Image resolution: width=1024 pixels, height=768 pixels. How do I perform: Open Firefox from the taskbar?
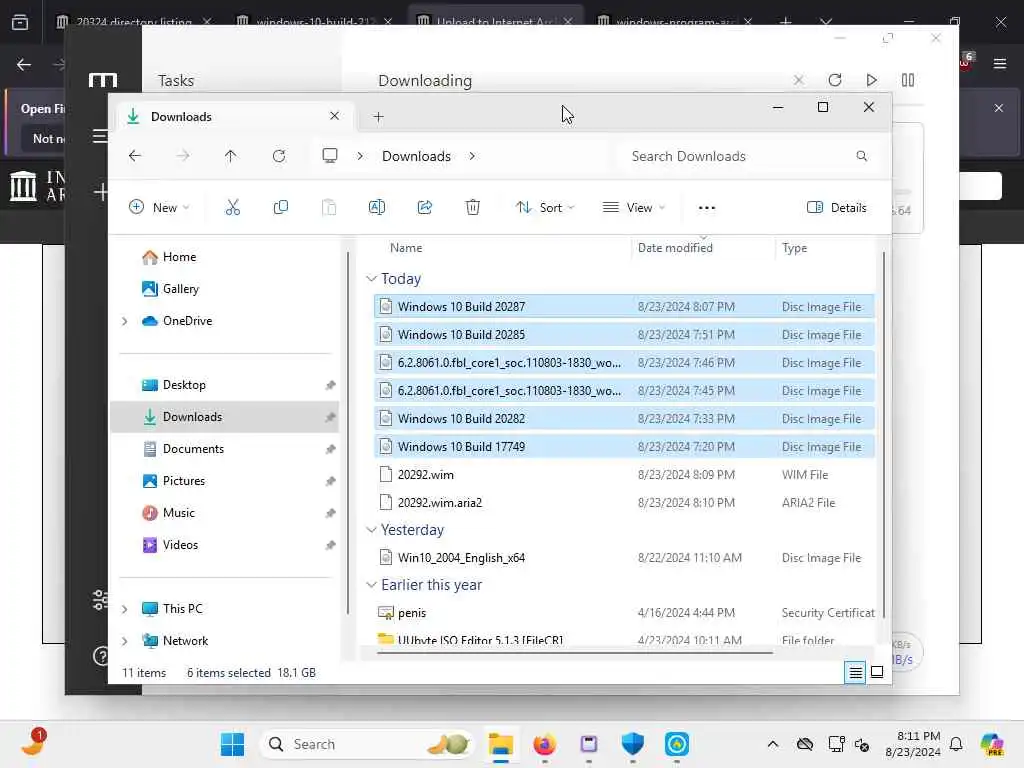coord(545,744)
